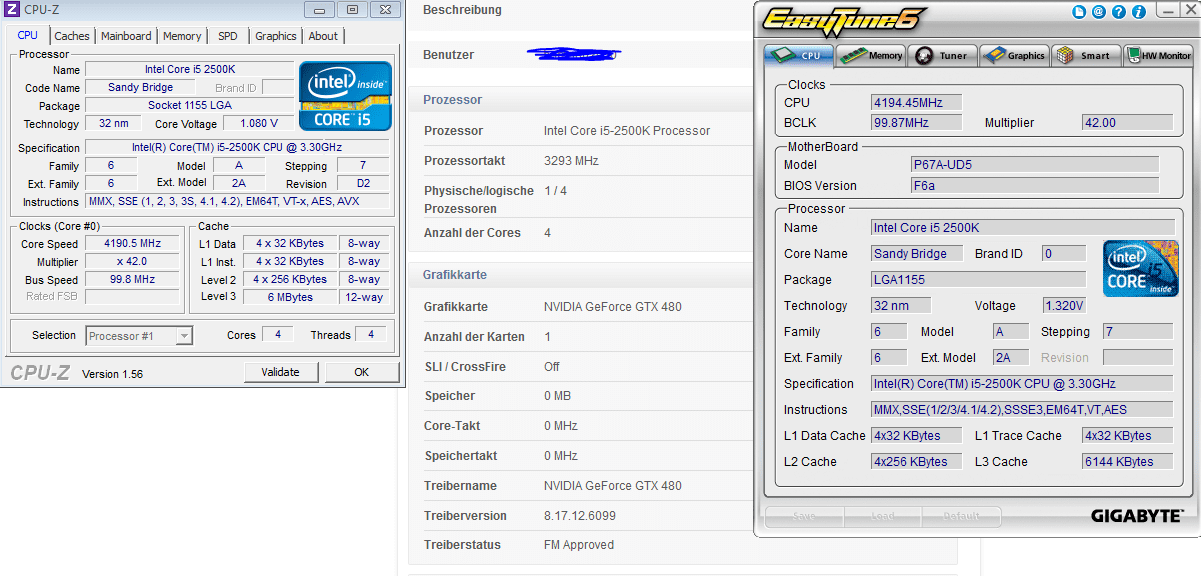
Task: Switch to the HW Monitor tab in EasyTune6
Action: pos(1159,56)
